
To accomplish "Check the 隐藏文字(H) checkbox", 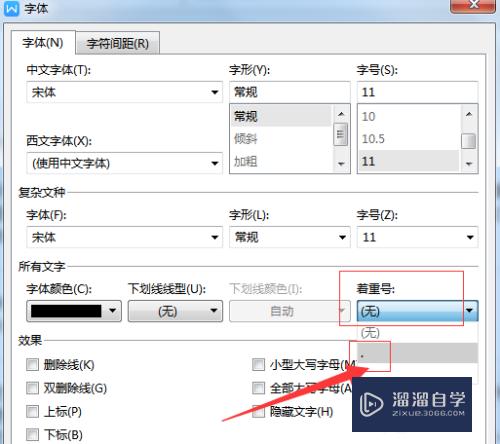I will 258,412.
